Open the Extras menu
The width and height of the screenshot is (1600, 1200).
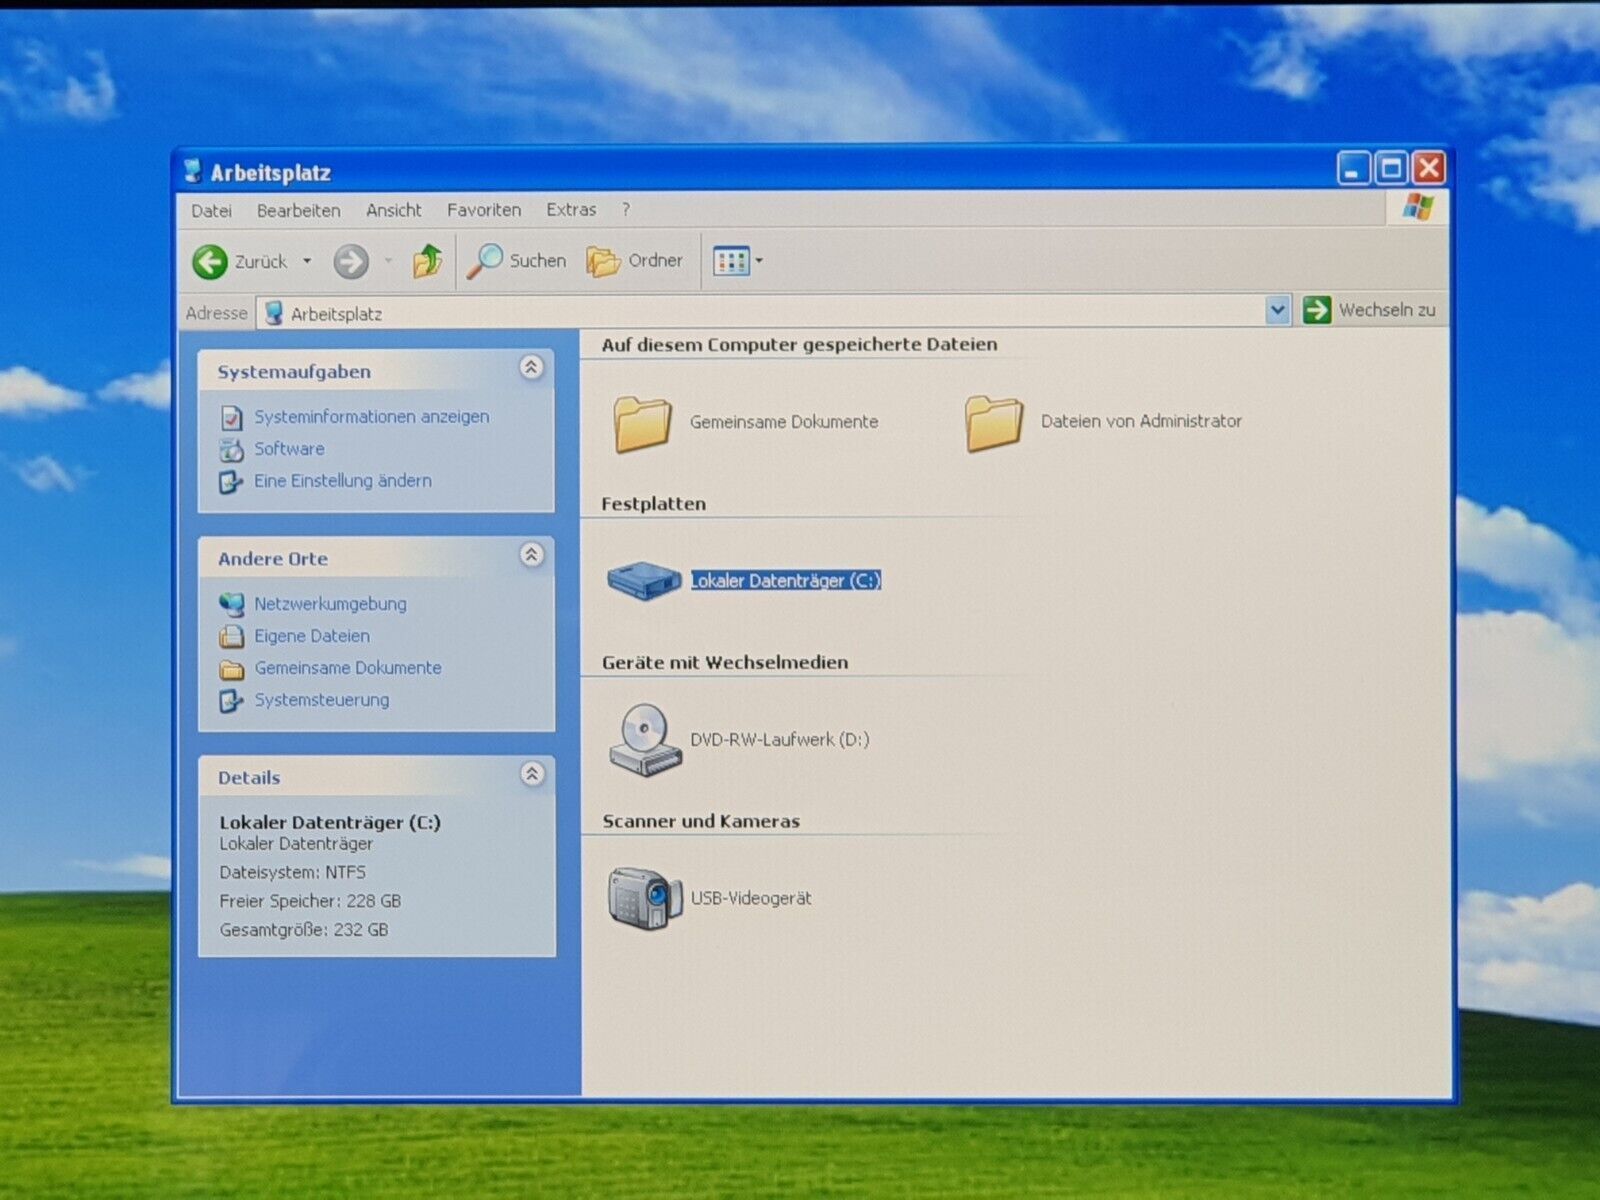(x=571, y=210)
